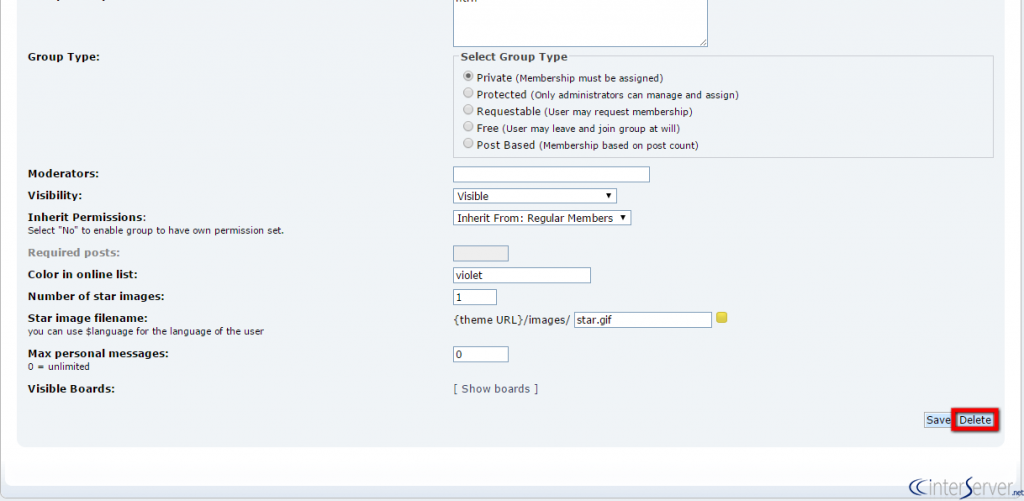
Task: Click the 'Select "No" to enable group' hint
Action: click(155, 231)
